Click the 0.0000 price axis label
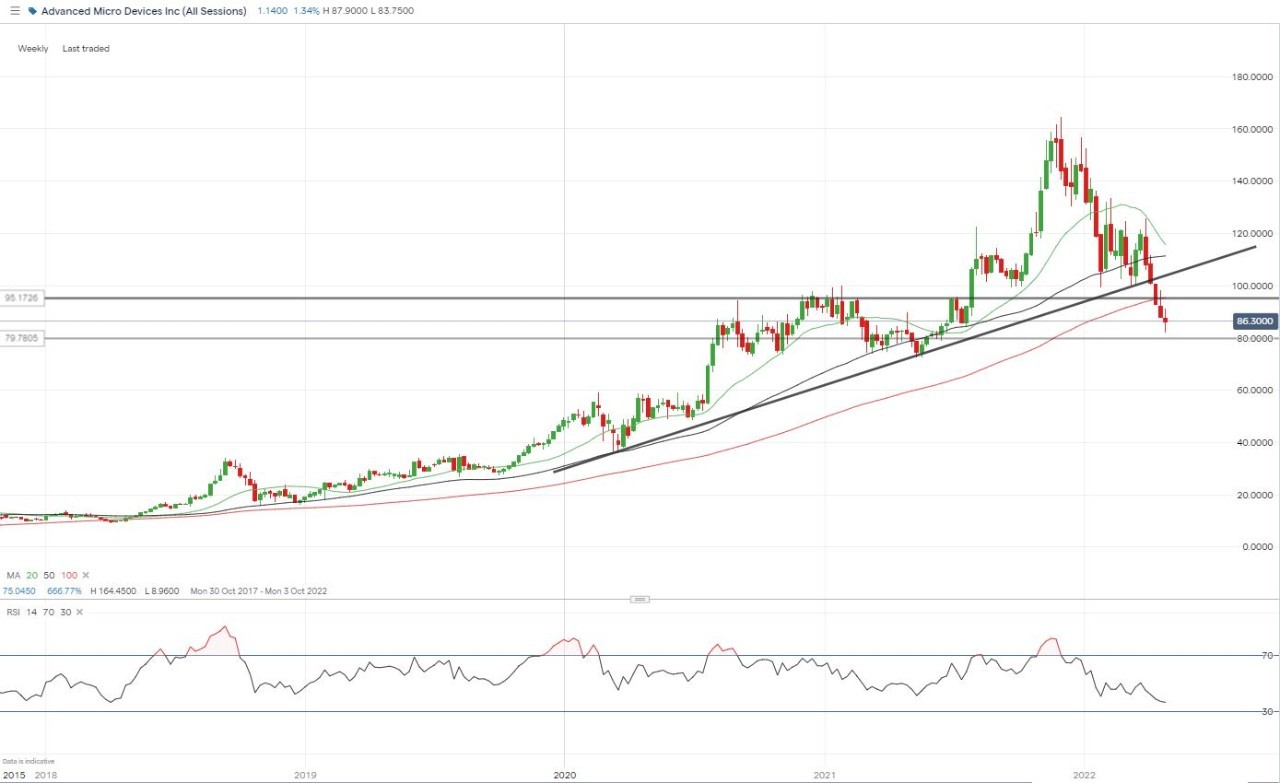1280x783 pixels. coord(1257,547)
